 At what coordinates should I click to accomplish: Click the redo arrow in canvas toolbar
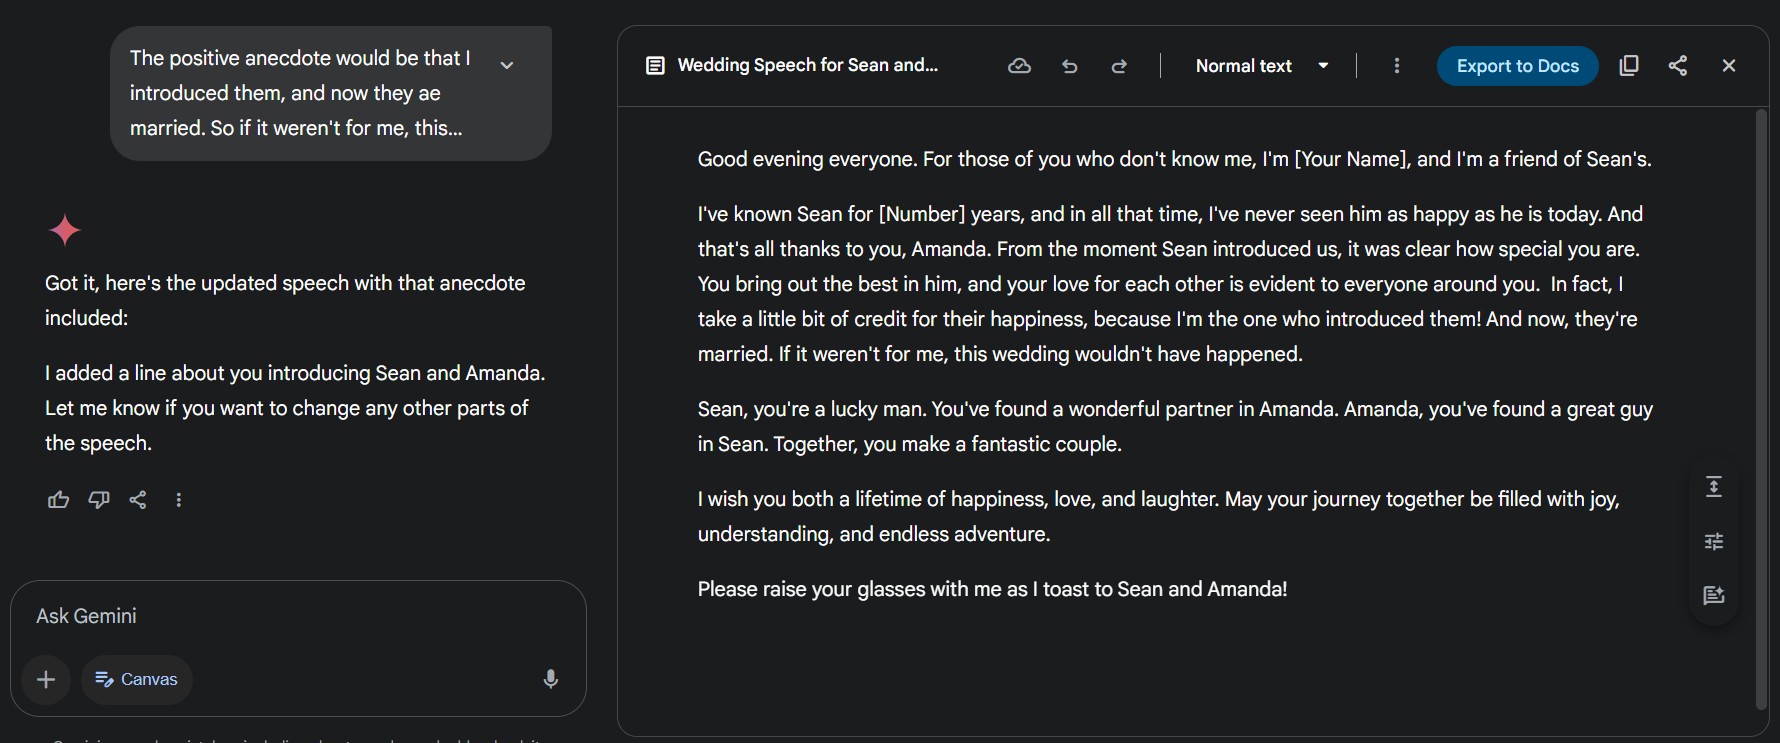click(x=1119, y=66)
